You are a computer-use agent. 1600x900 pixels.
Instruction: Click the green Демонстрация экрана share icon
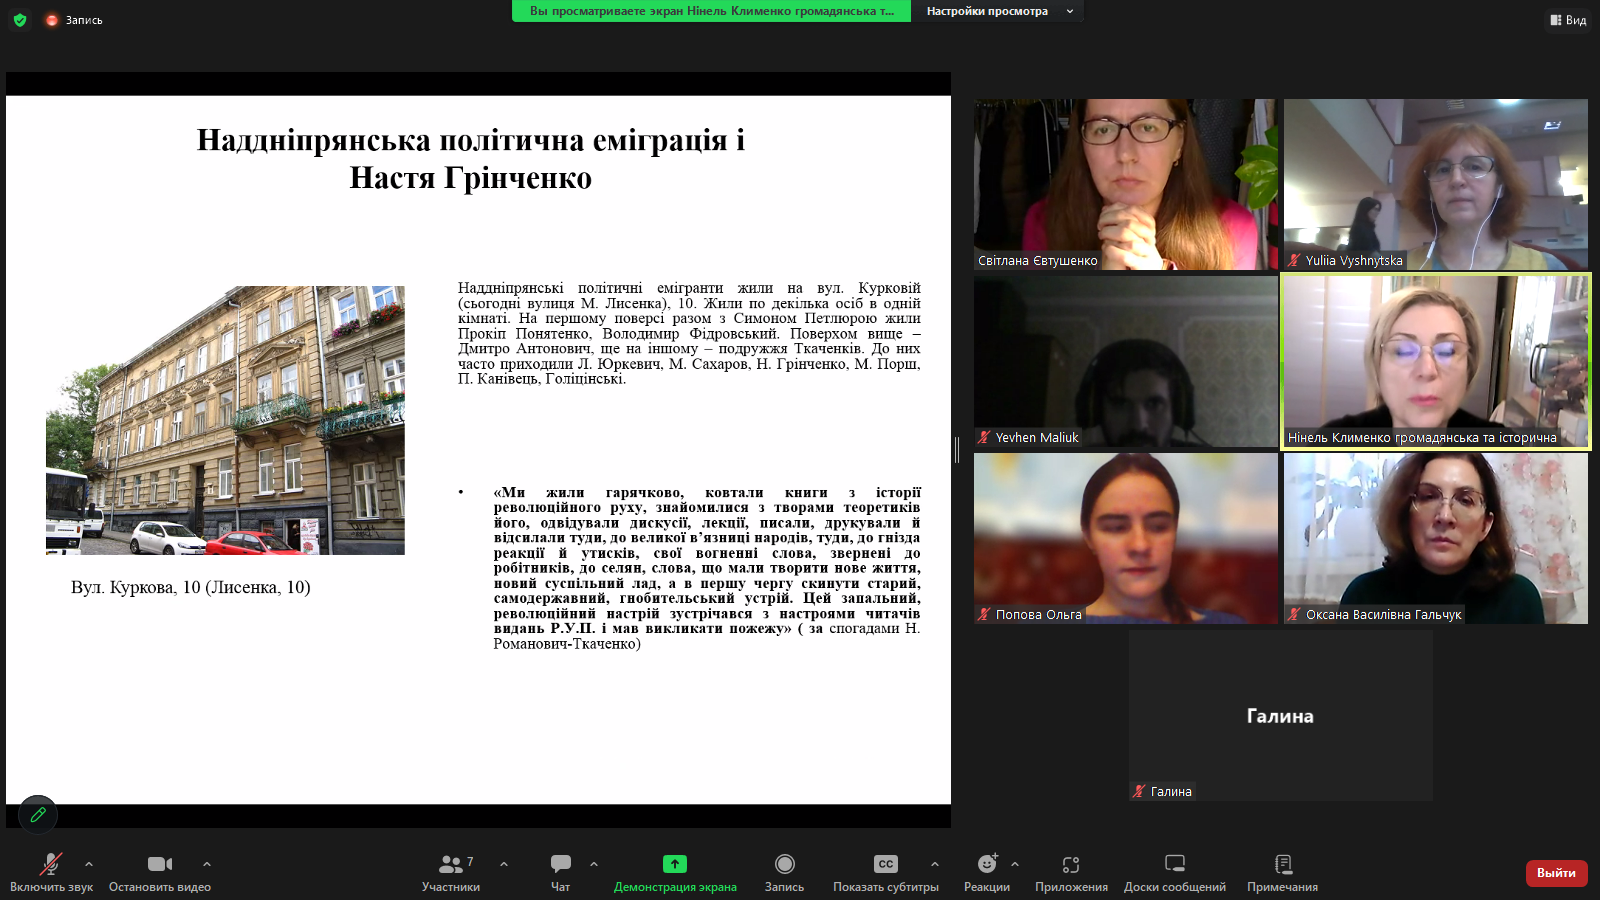(675, 864)
